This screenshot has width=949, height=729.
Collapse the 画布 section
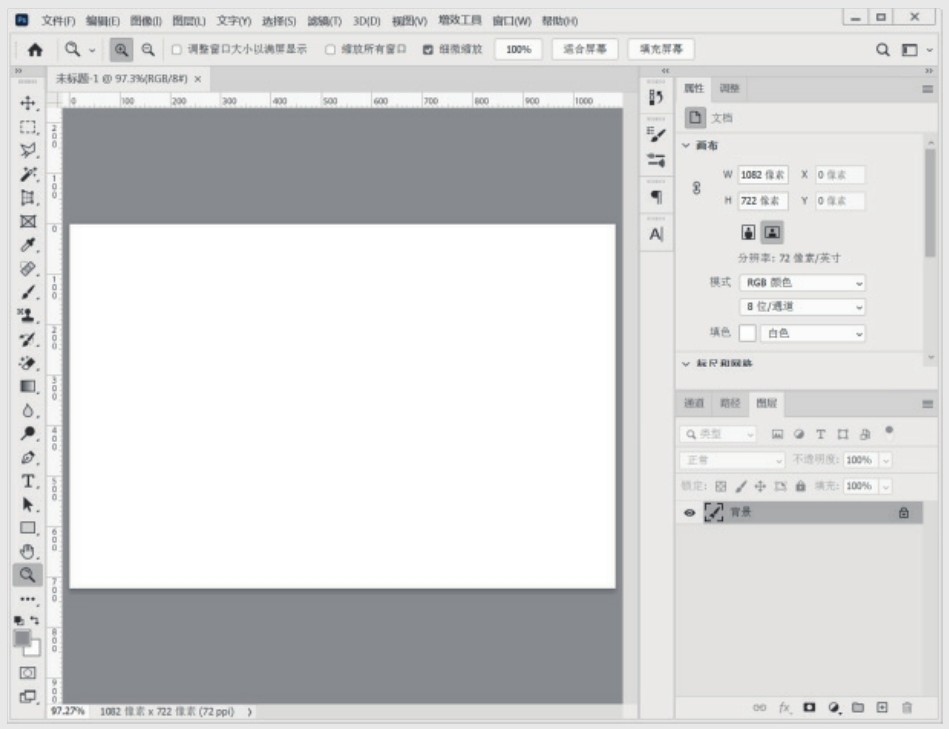pyautogui.click(x=686, y=146)
